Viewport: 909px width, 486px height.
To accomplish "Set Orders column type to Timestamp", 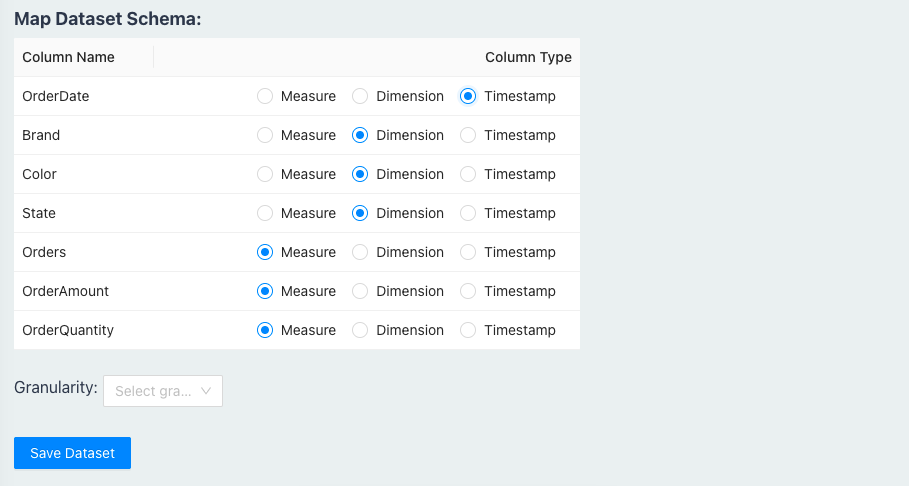I will pyautogui.click(x=468, y=252).
